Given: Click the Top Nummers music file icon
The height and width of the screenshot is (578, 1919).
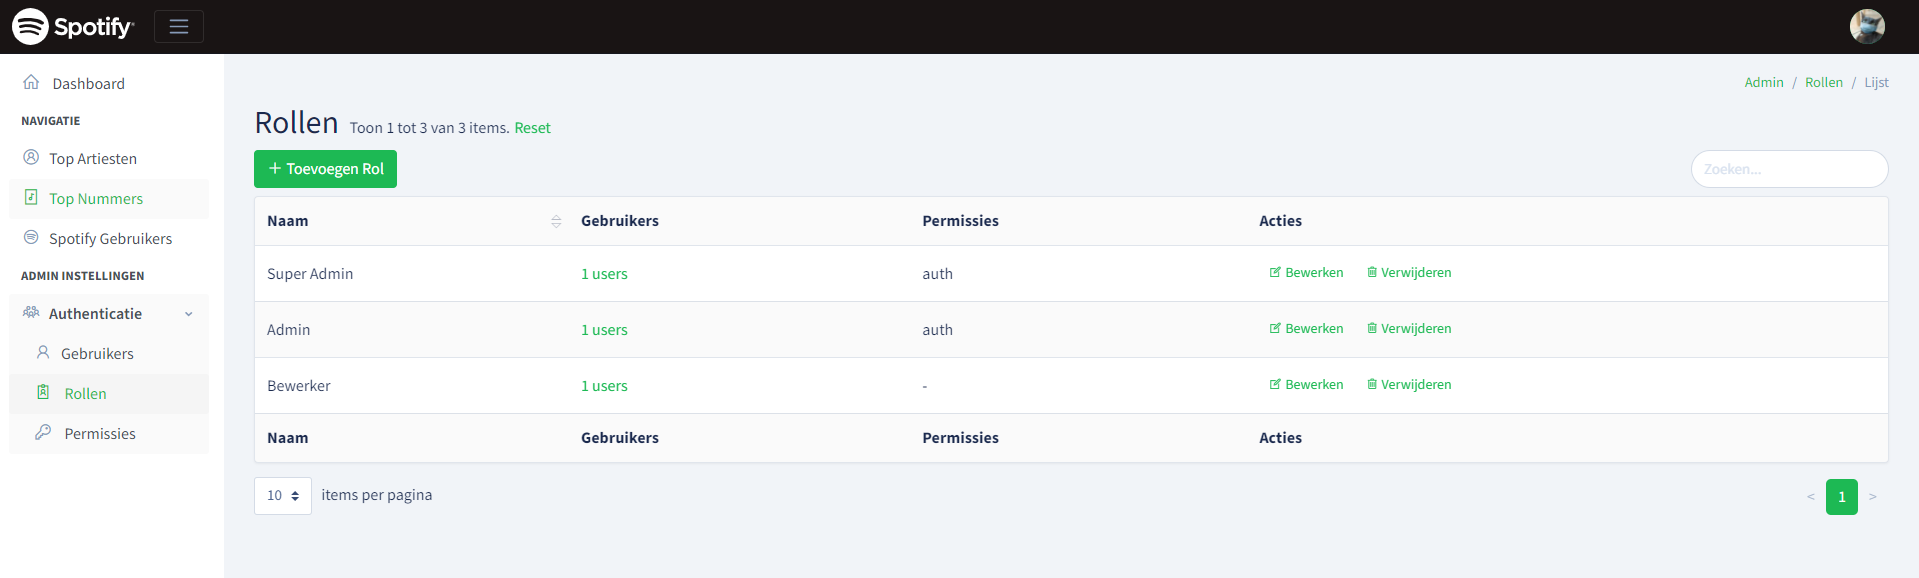Looking at the screenshot, I should click(x=31, y=198).
